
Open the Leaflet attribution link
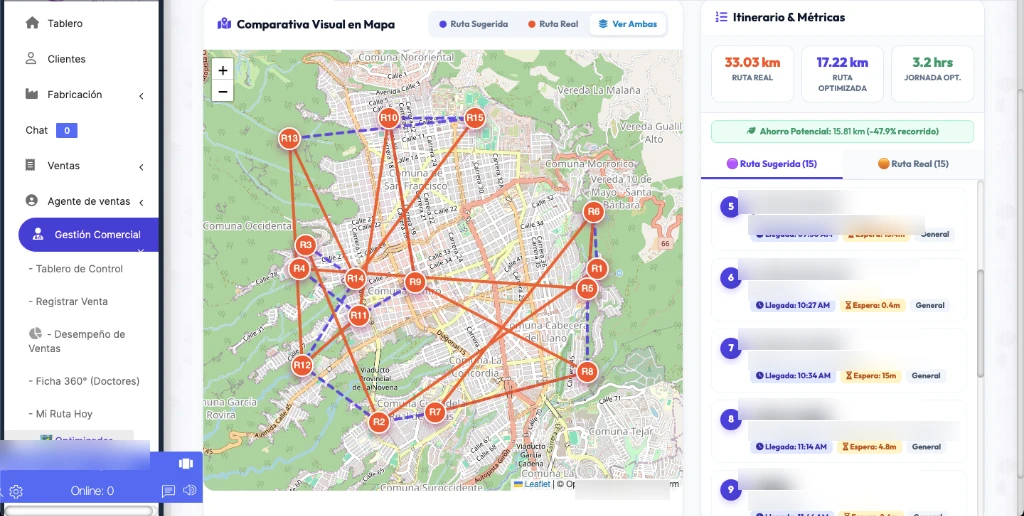[532, 484]
